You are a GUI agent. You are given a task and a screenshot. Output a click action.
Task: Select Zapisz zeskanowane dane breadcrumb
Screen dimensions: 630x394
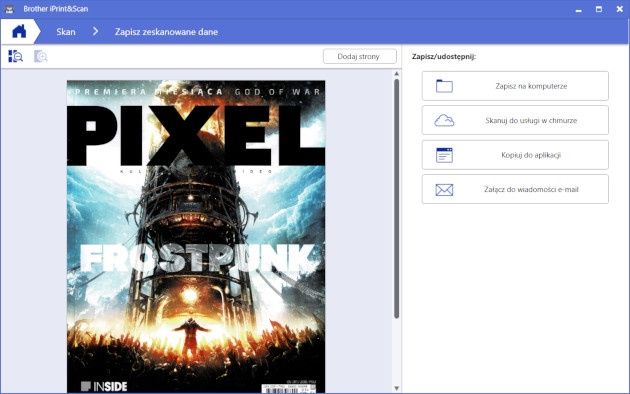(166, 32)
